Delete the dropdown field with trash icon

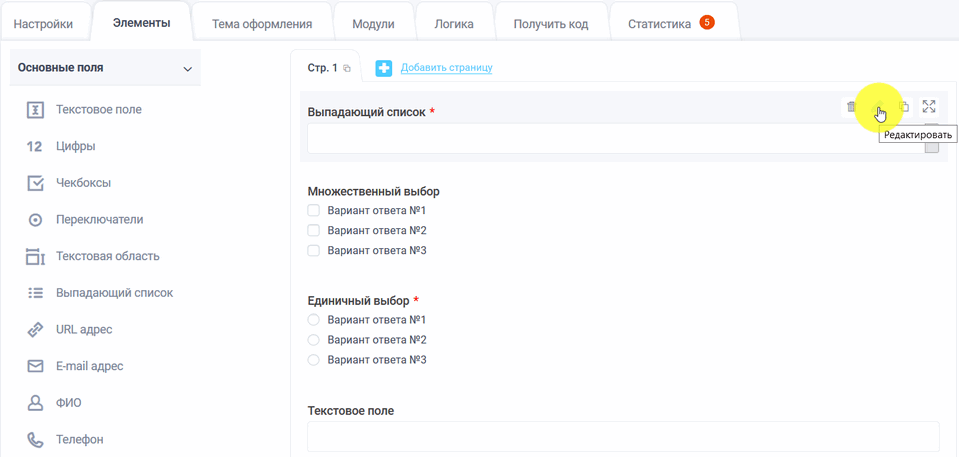851,107
